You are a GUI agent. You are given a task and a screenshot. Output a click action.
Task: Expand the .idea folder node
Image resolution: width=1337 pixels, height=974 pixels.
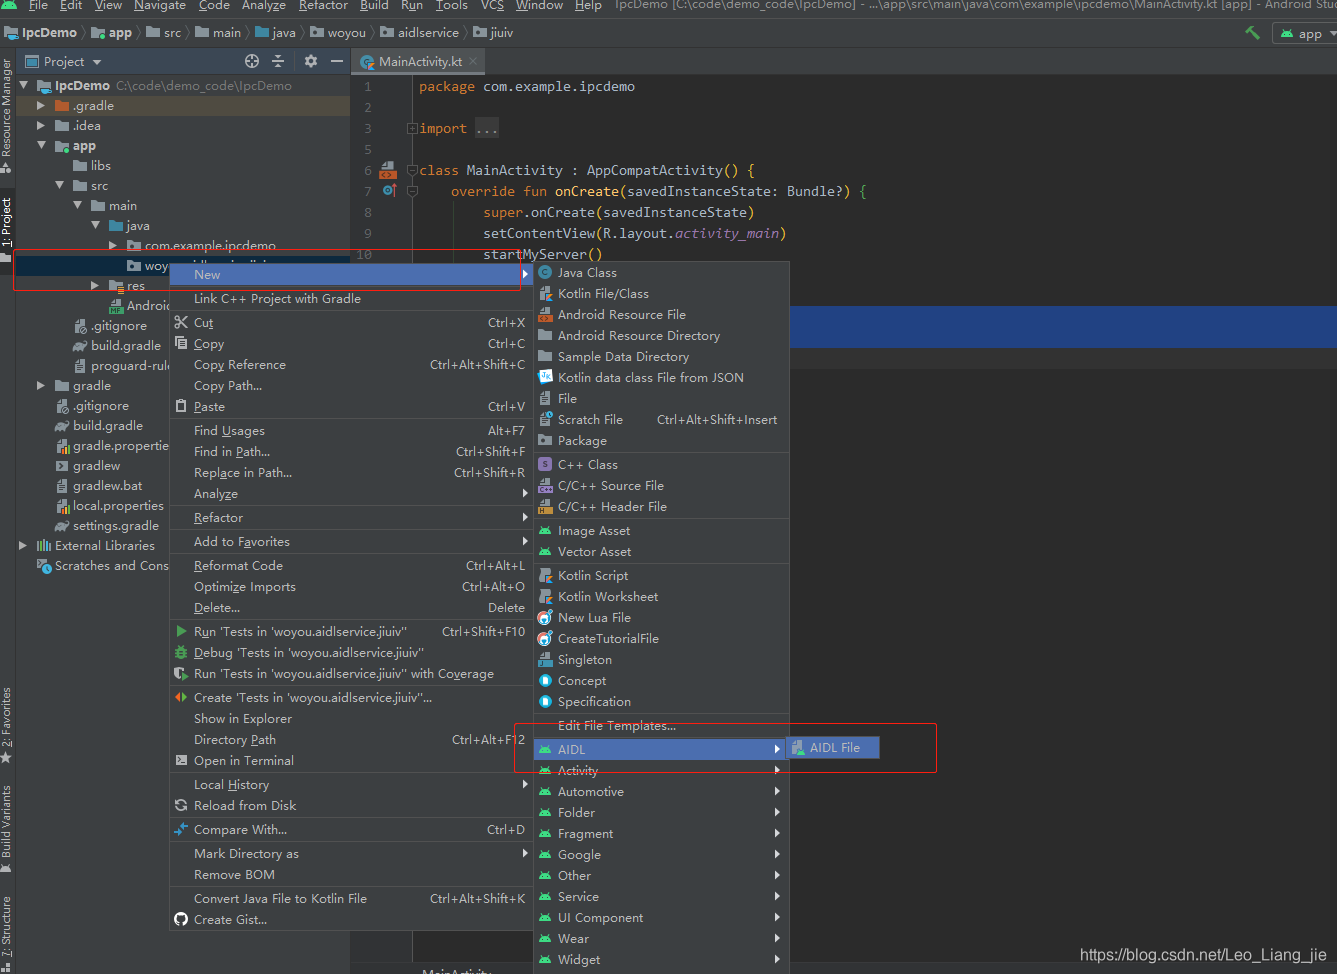click(x=41, y=125)
